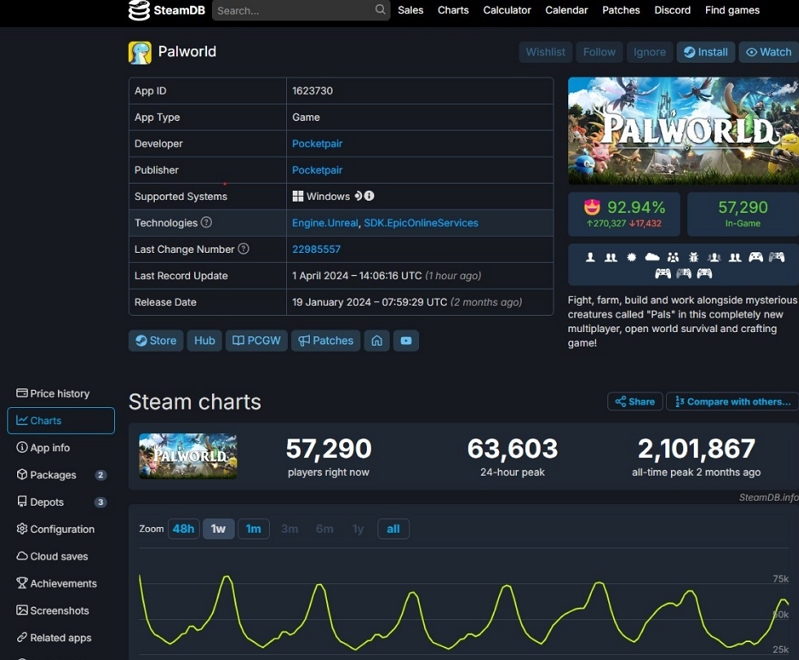799x660 pixels.
Task: Share the Steam charts
Action: [x=635, y=402]
